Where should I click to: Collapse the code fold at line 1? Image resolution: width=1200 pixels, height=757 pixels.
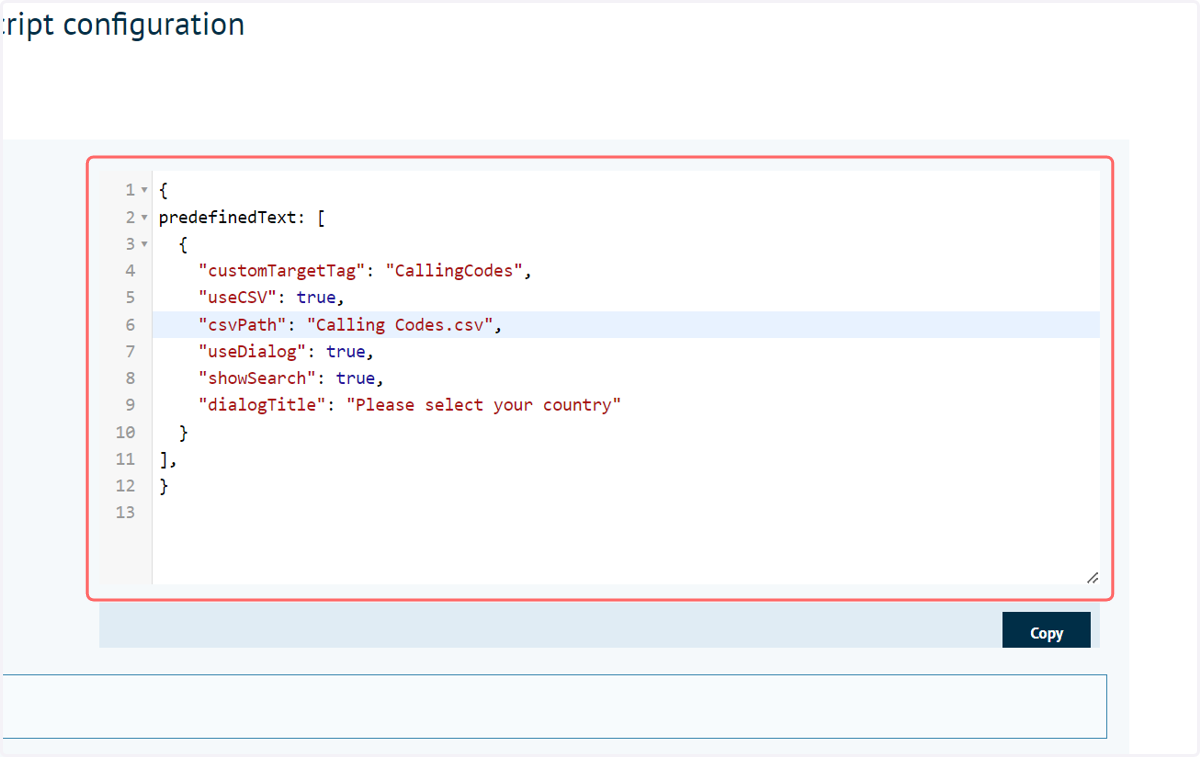click(x=145, y=190)
